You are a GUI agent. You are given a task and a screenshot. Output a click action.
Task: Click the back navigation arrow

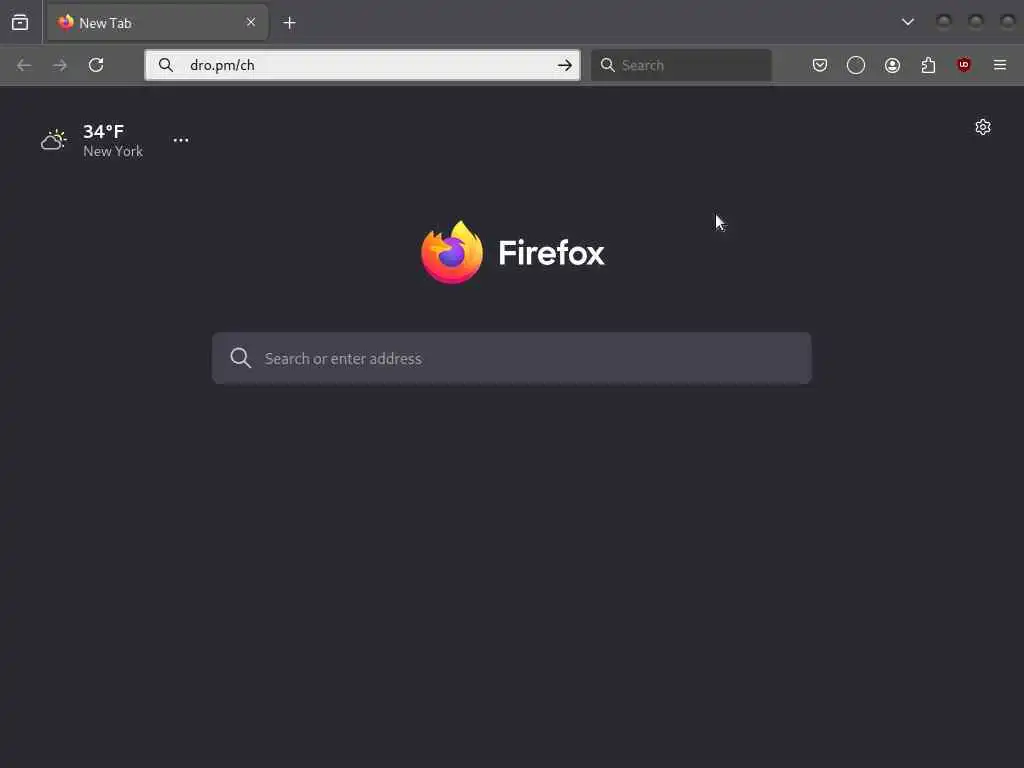(x=24, y=65)
